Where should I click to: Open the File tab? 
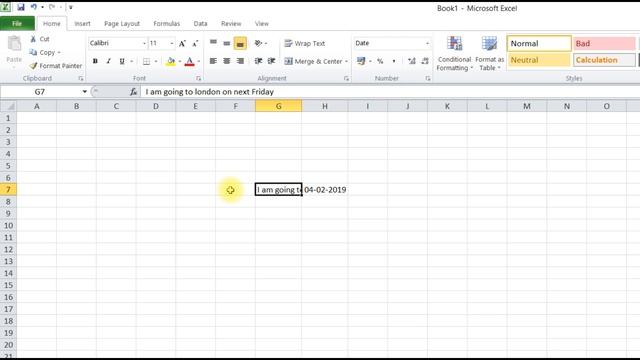tap(17, 24)
